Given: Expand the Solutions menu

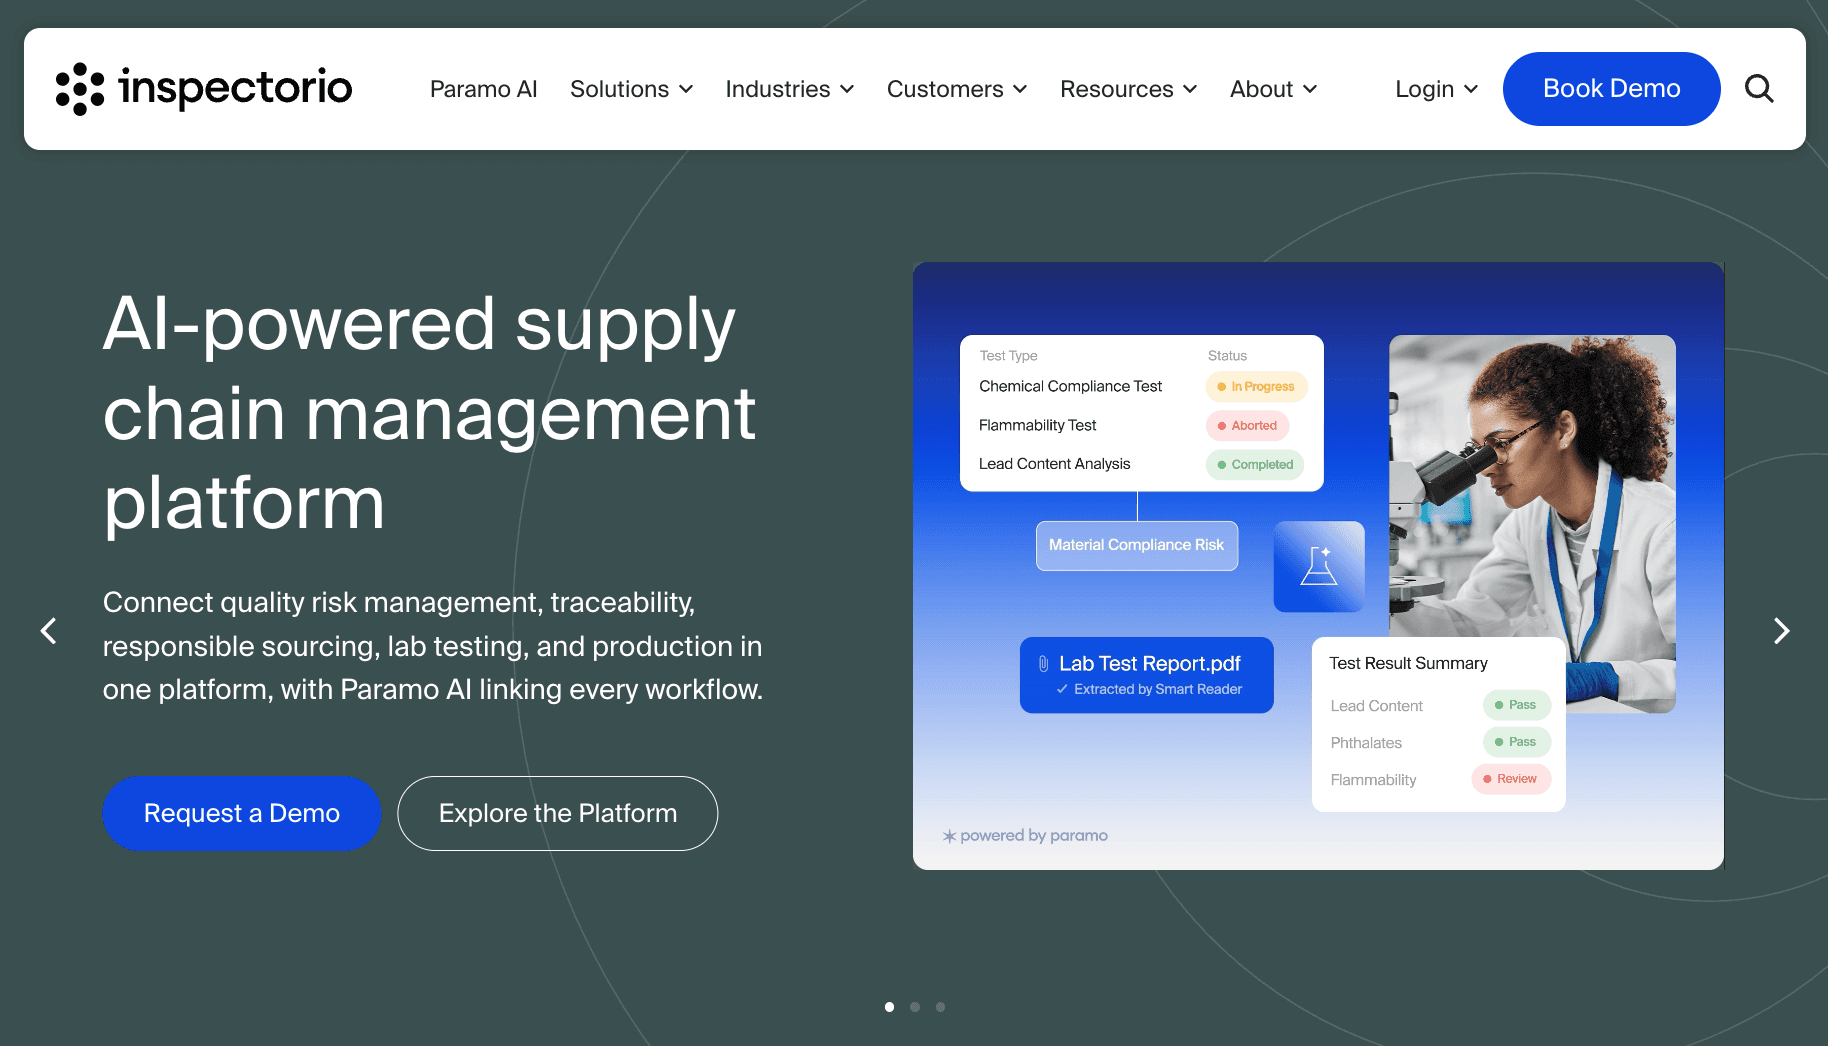Looking at the screenshot, I should (x=632, y=89).
